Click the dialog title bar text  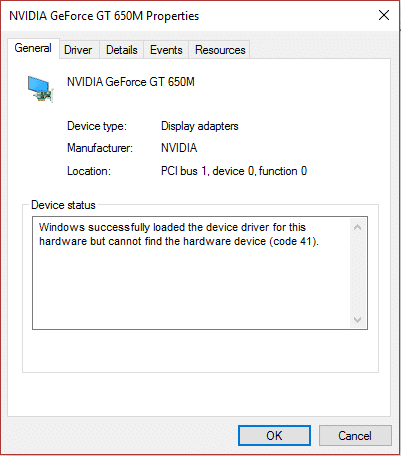click(x=104, y=16)
